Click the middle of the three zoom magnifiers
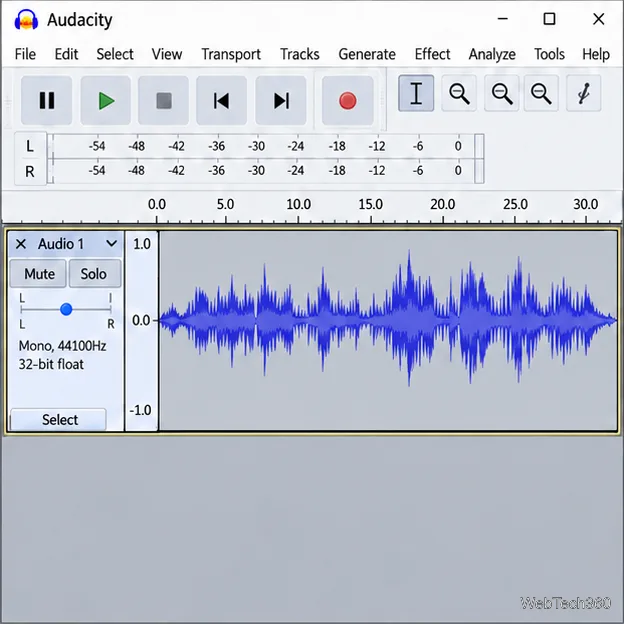This screenshot has width=624, height=624. coord(501,93)
